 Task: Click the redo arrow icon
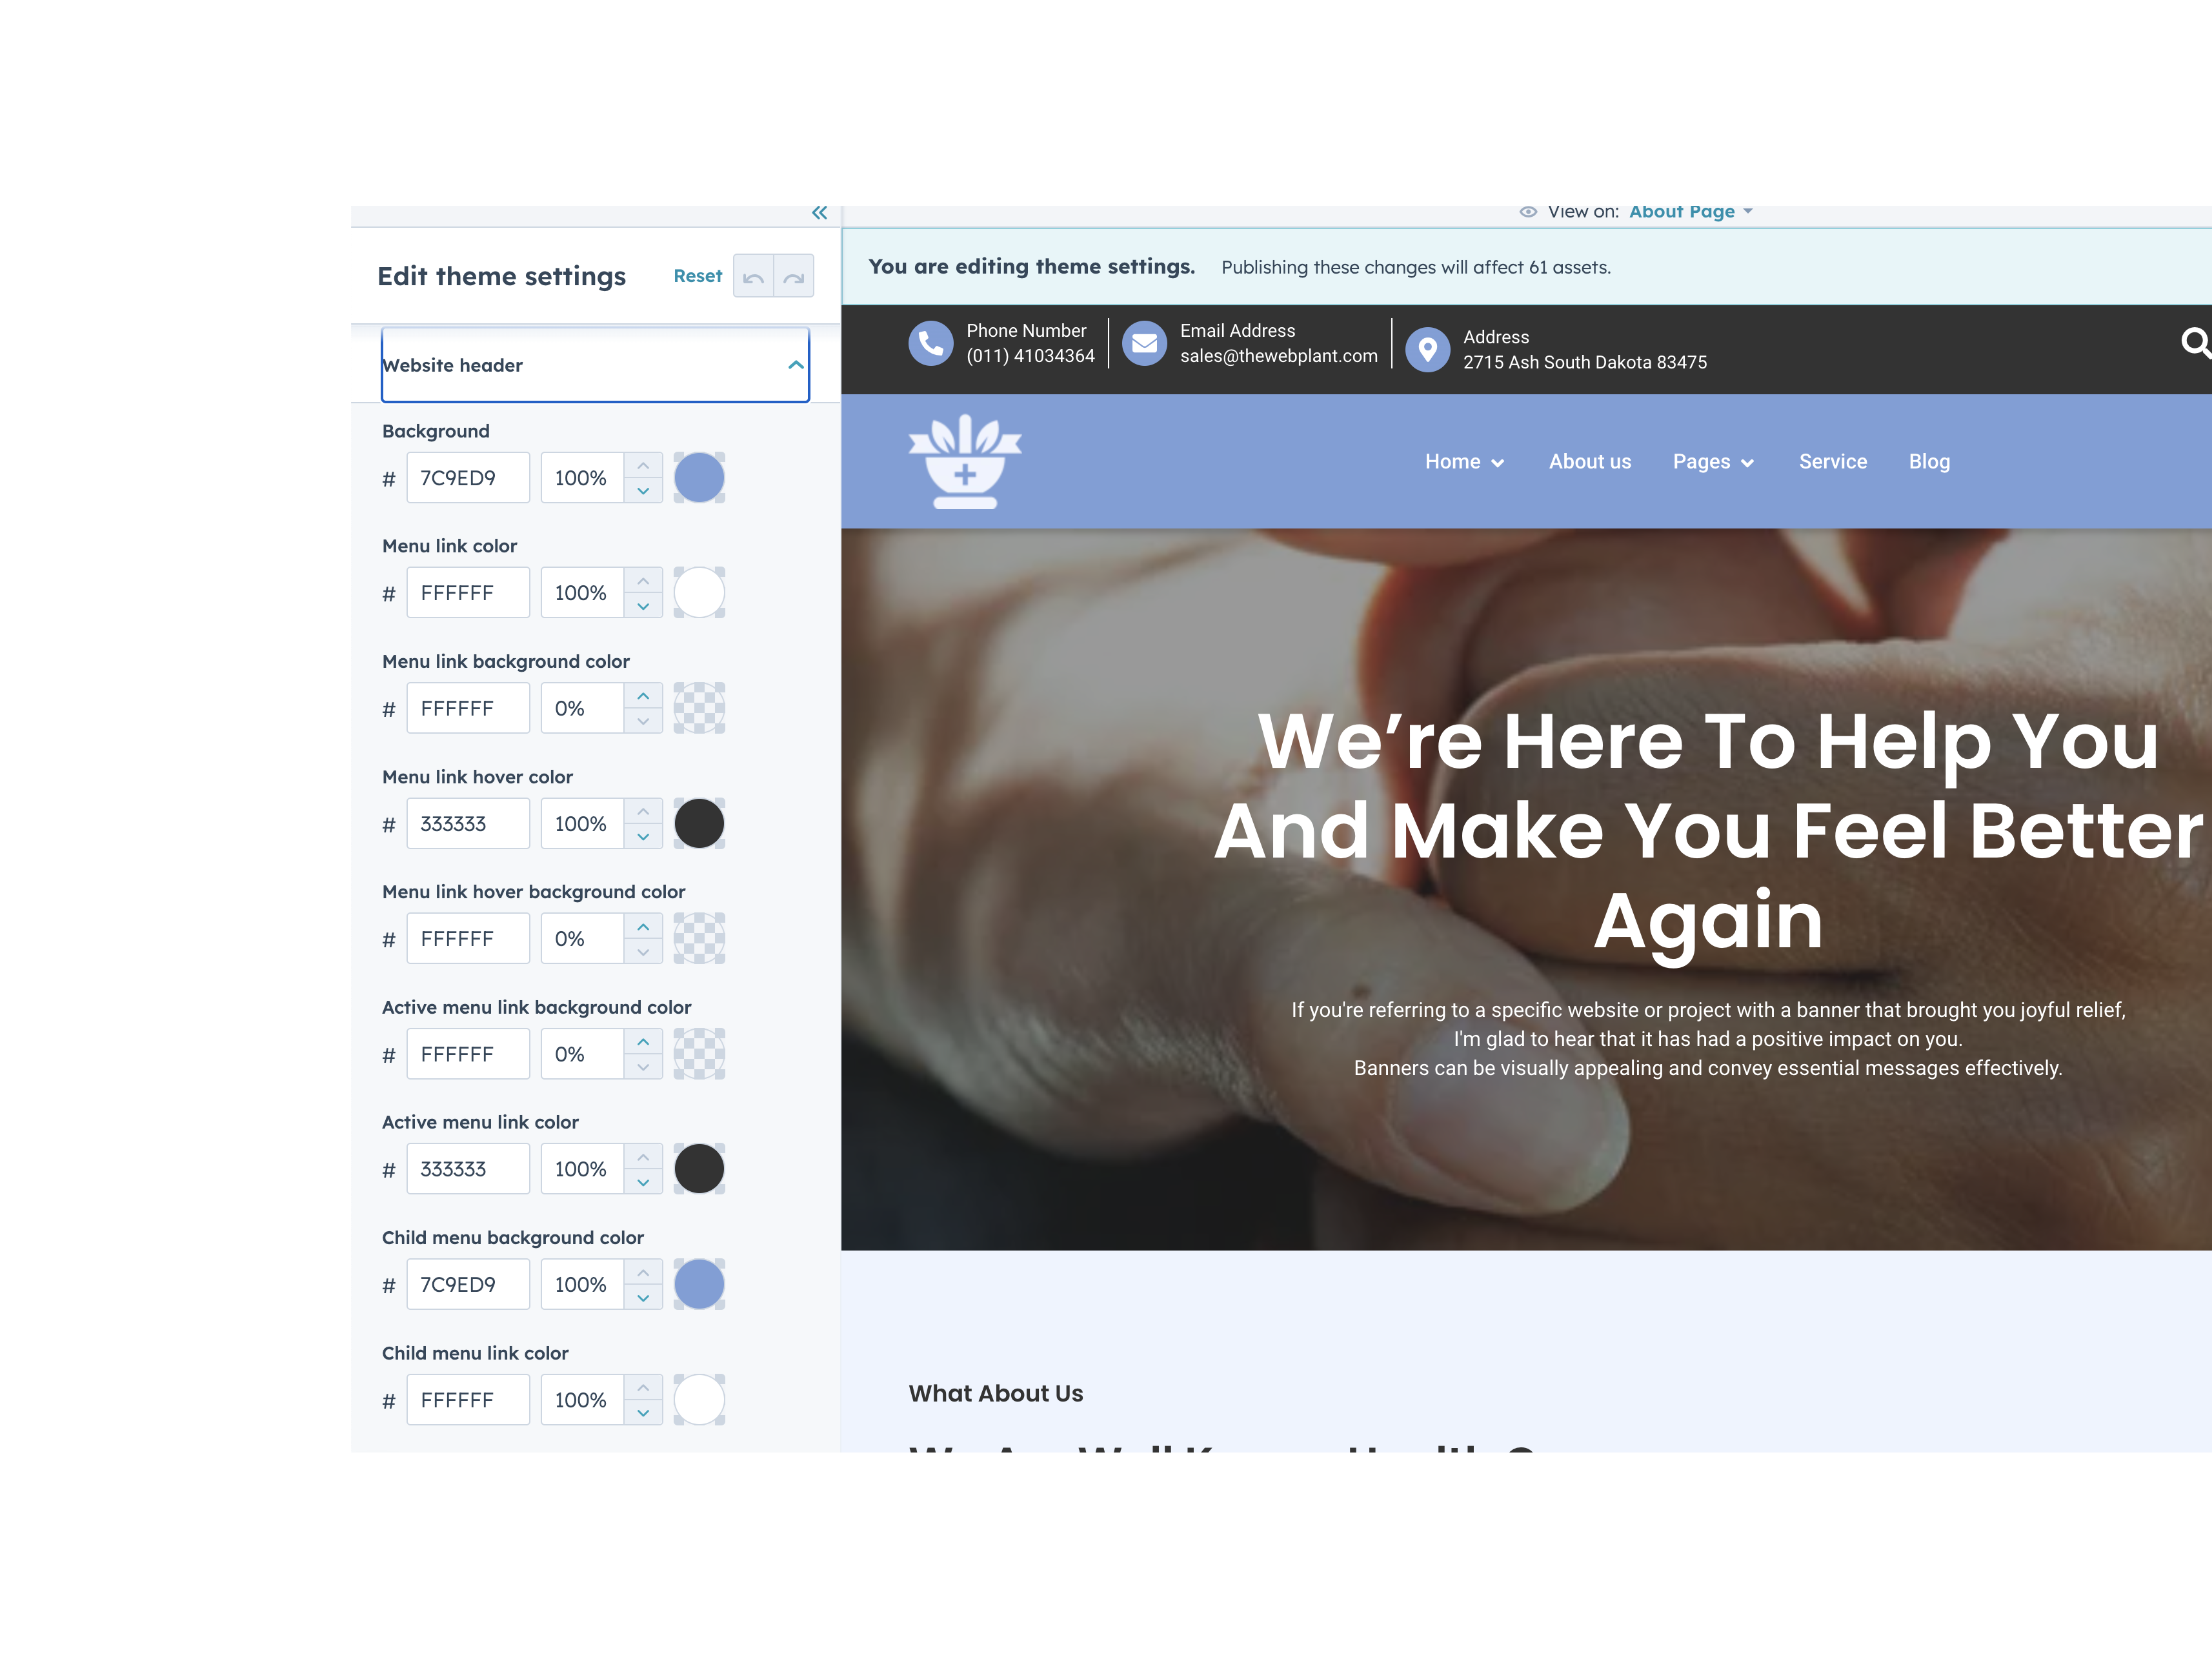click(793, 276)
